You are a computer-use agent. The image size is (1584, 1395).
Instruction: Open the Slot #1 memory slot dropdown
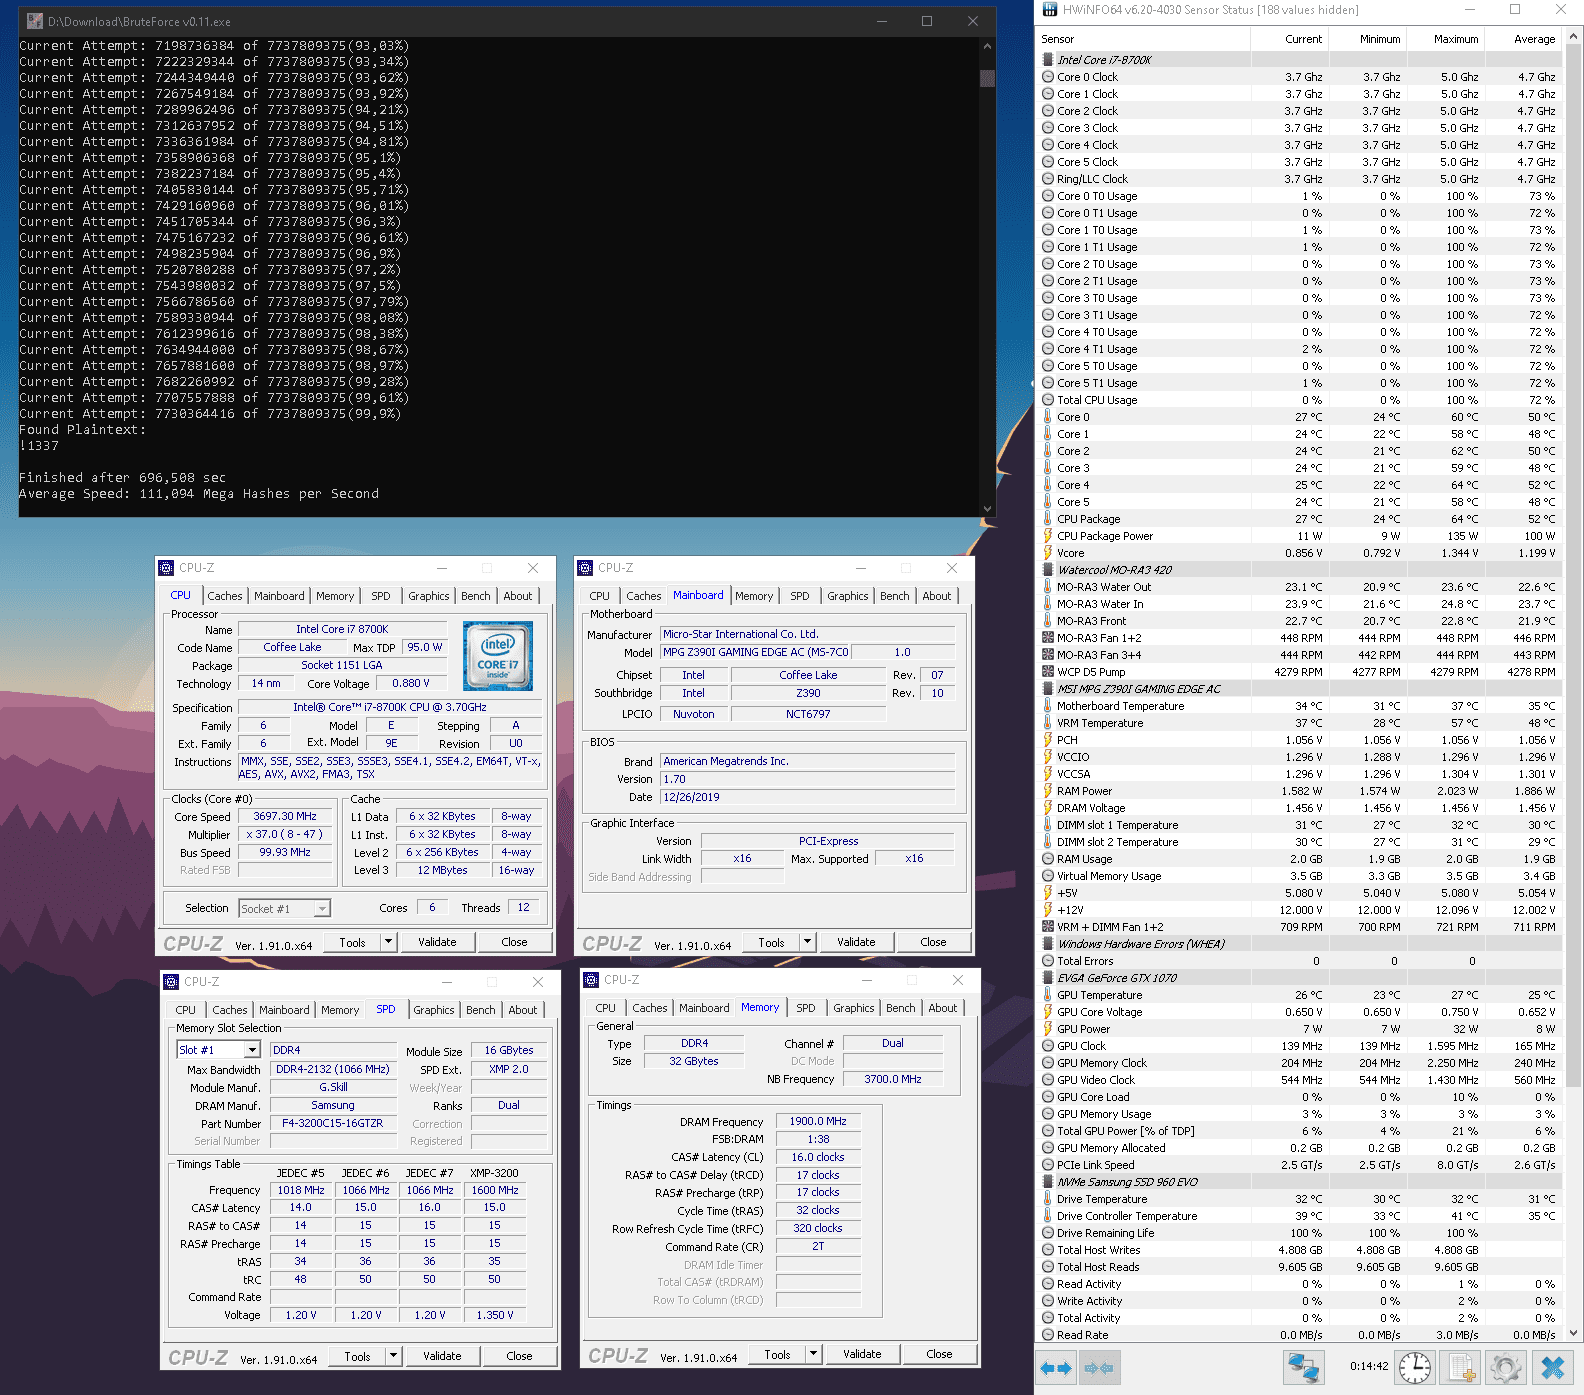coord(252,1050)
